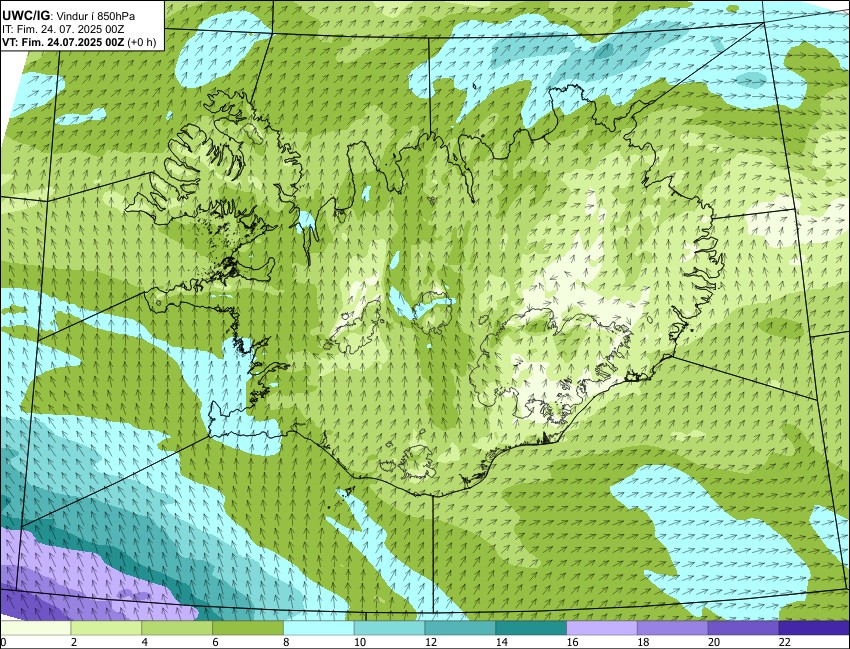The image size is (850, 649).
Task: Click the title text "UWC/IG: Vindur í 850hPa"
Action: tap(68, 16)
